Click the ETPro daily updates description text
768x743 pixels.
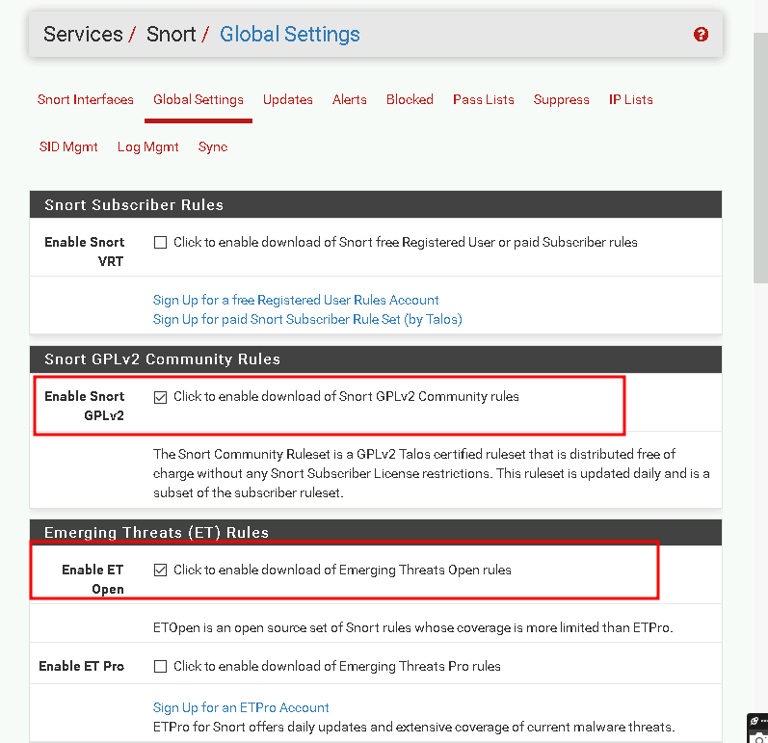(414, 727)
